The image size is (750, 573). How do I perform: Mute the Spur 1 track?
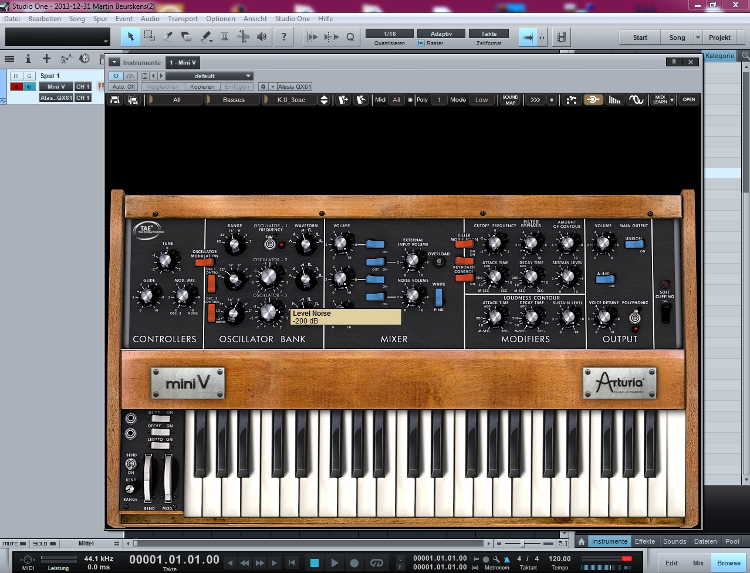click(x=16, y=76)
